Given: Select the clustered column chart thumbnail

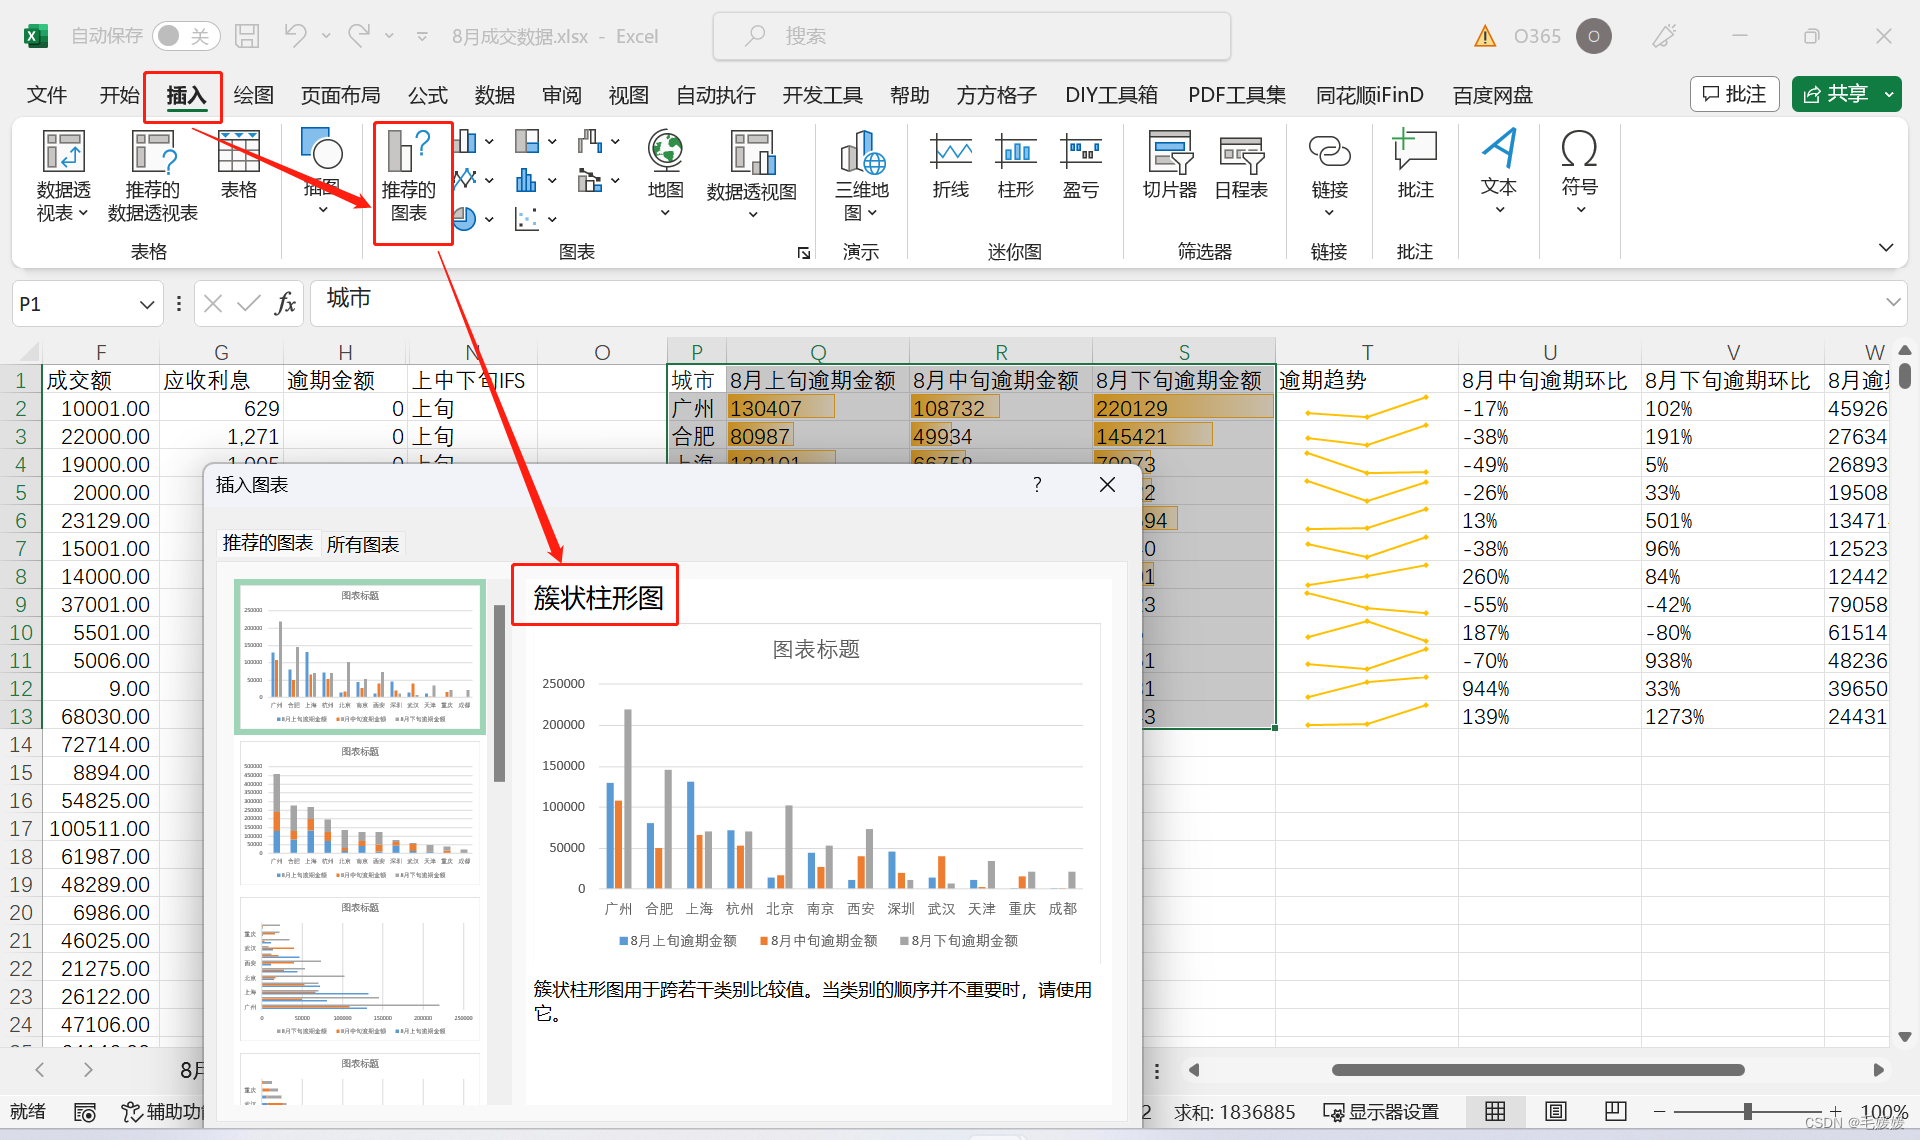Looking at the screenshot, I should point(360,657).
